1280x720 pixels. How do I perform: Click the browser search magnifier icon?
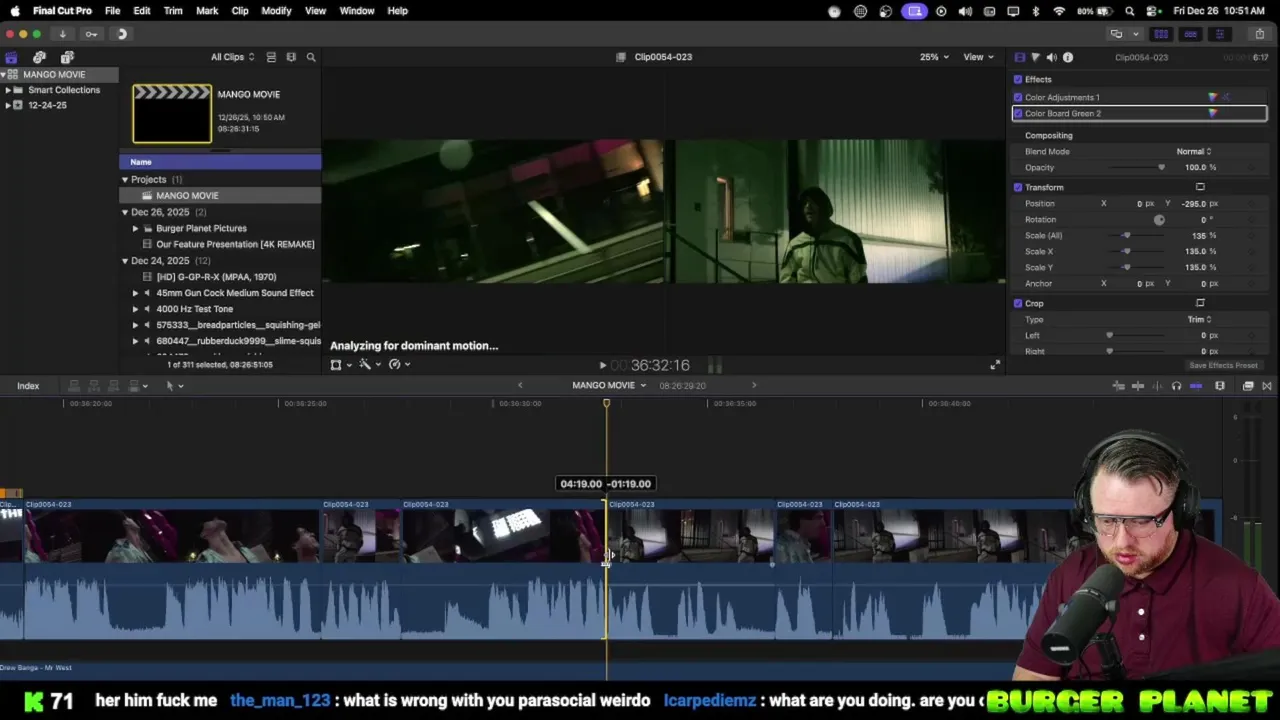click(x=311, y=57)
